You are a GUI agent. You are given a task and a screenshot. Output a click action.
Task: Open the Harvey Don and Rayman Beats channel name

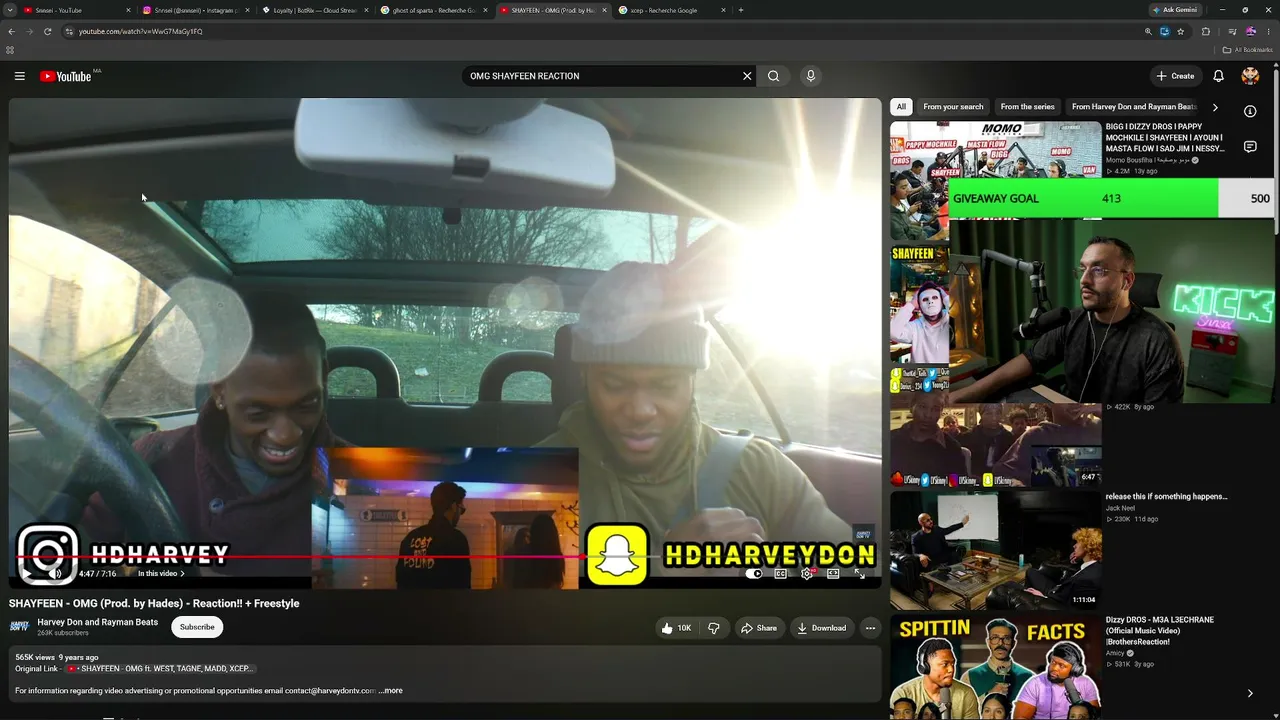(x=98, y=622)
